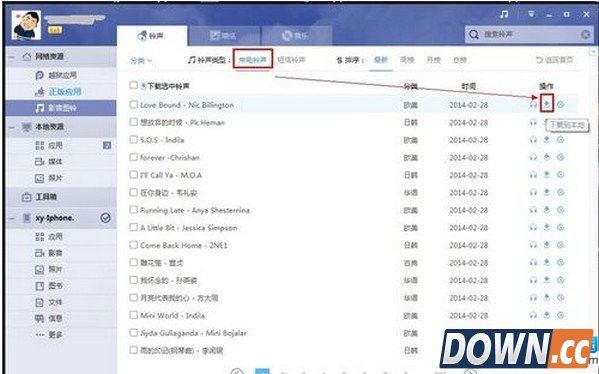Viewport: 599px width, 374px height.
Task: Open the title bar dropdown menu icon
Action: (x=531, y=14)
